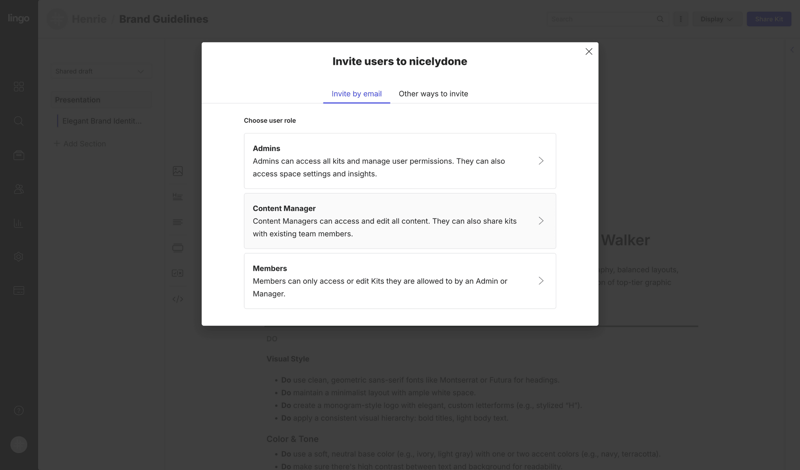Open the Other ways to invite tab
Viewport: 800px width, 470px height.
point(433,94)
